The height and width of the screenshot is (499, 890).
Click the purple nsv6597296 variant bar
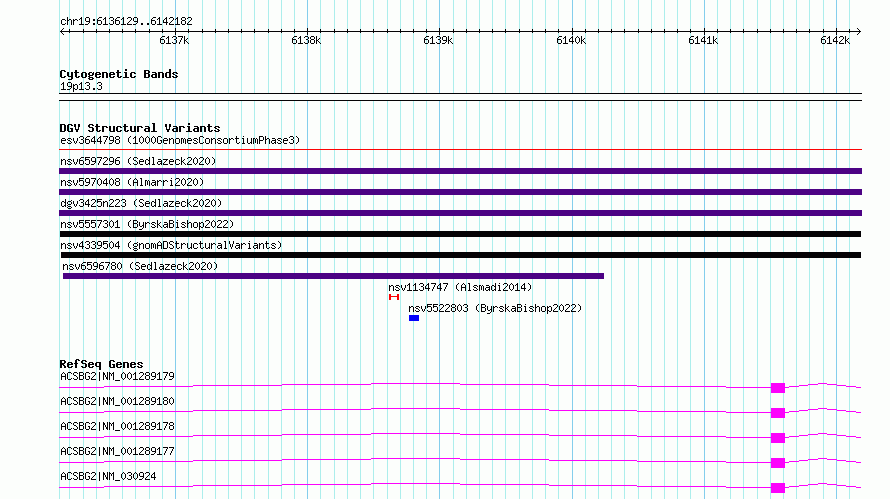[x=460, y=171]
